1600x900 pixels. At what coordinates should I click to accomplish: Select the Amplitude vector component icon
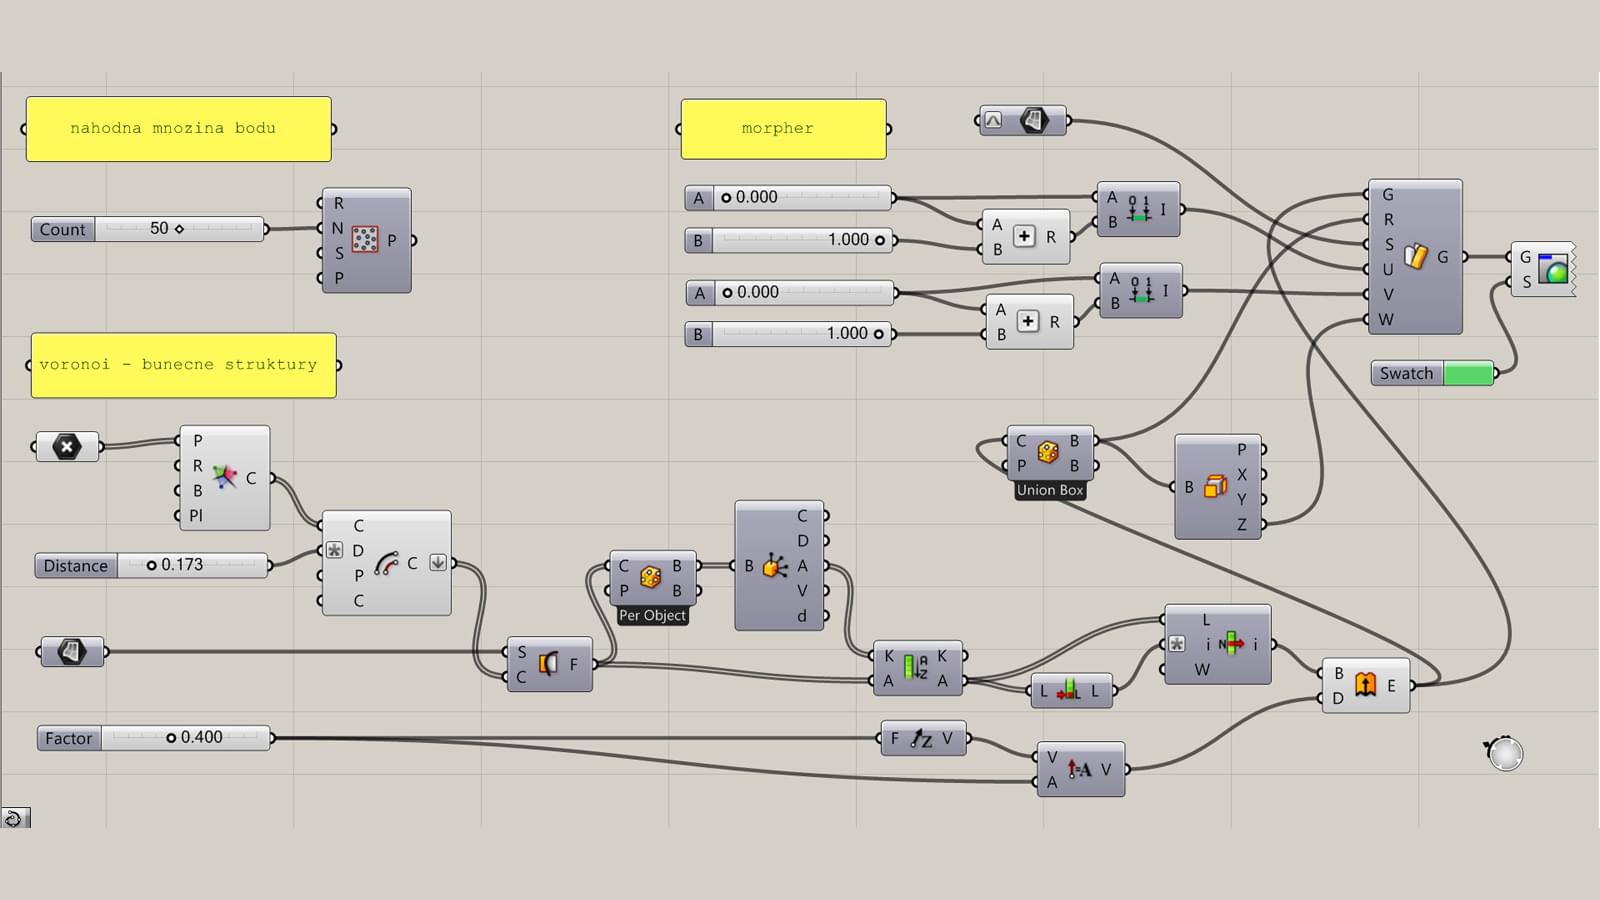[x=1079, y=769]
